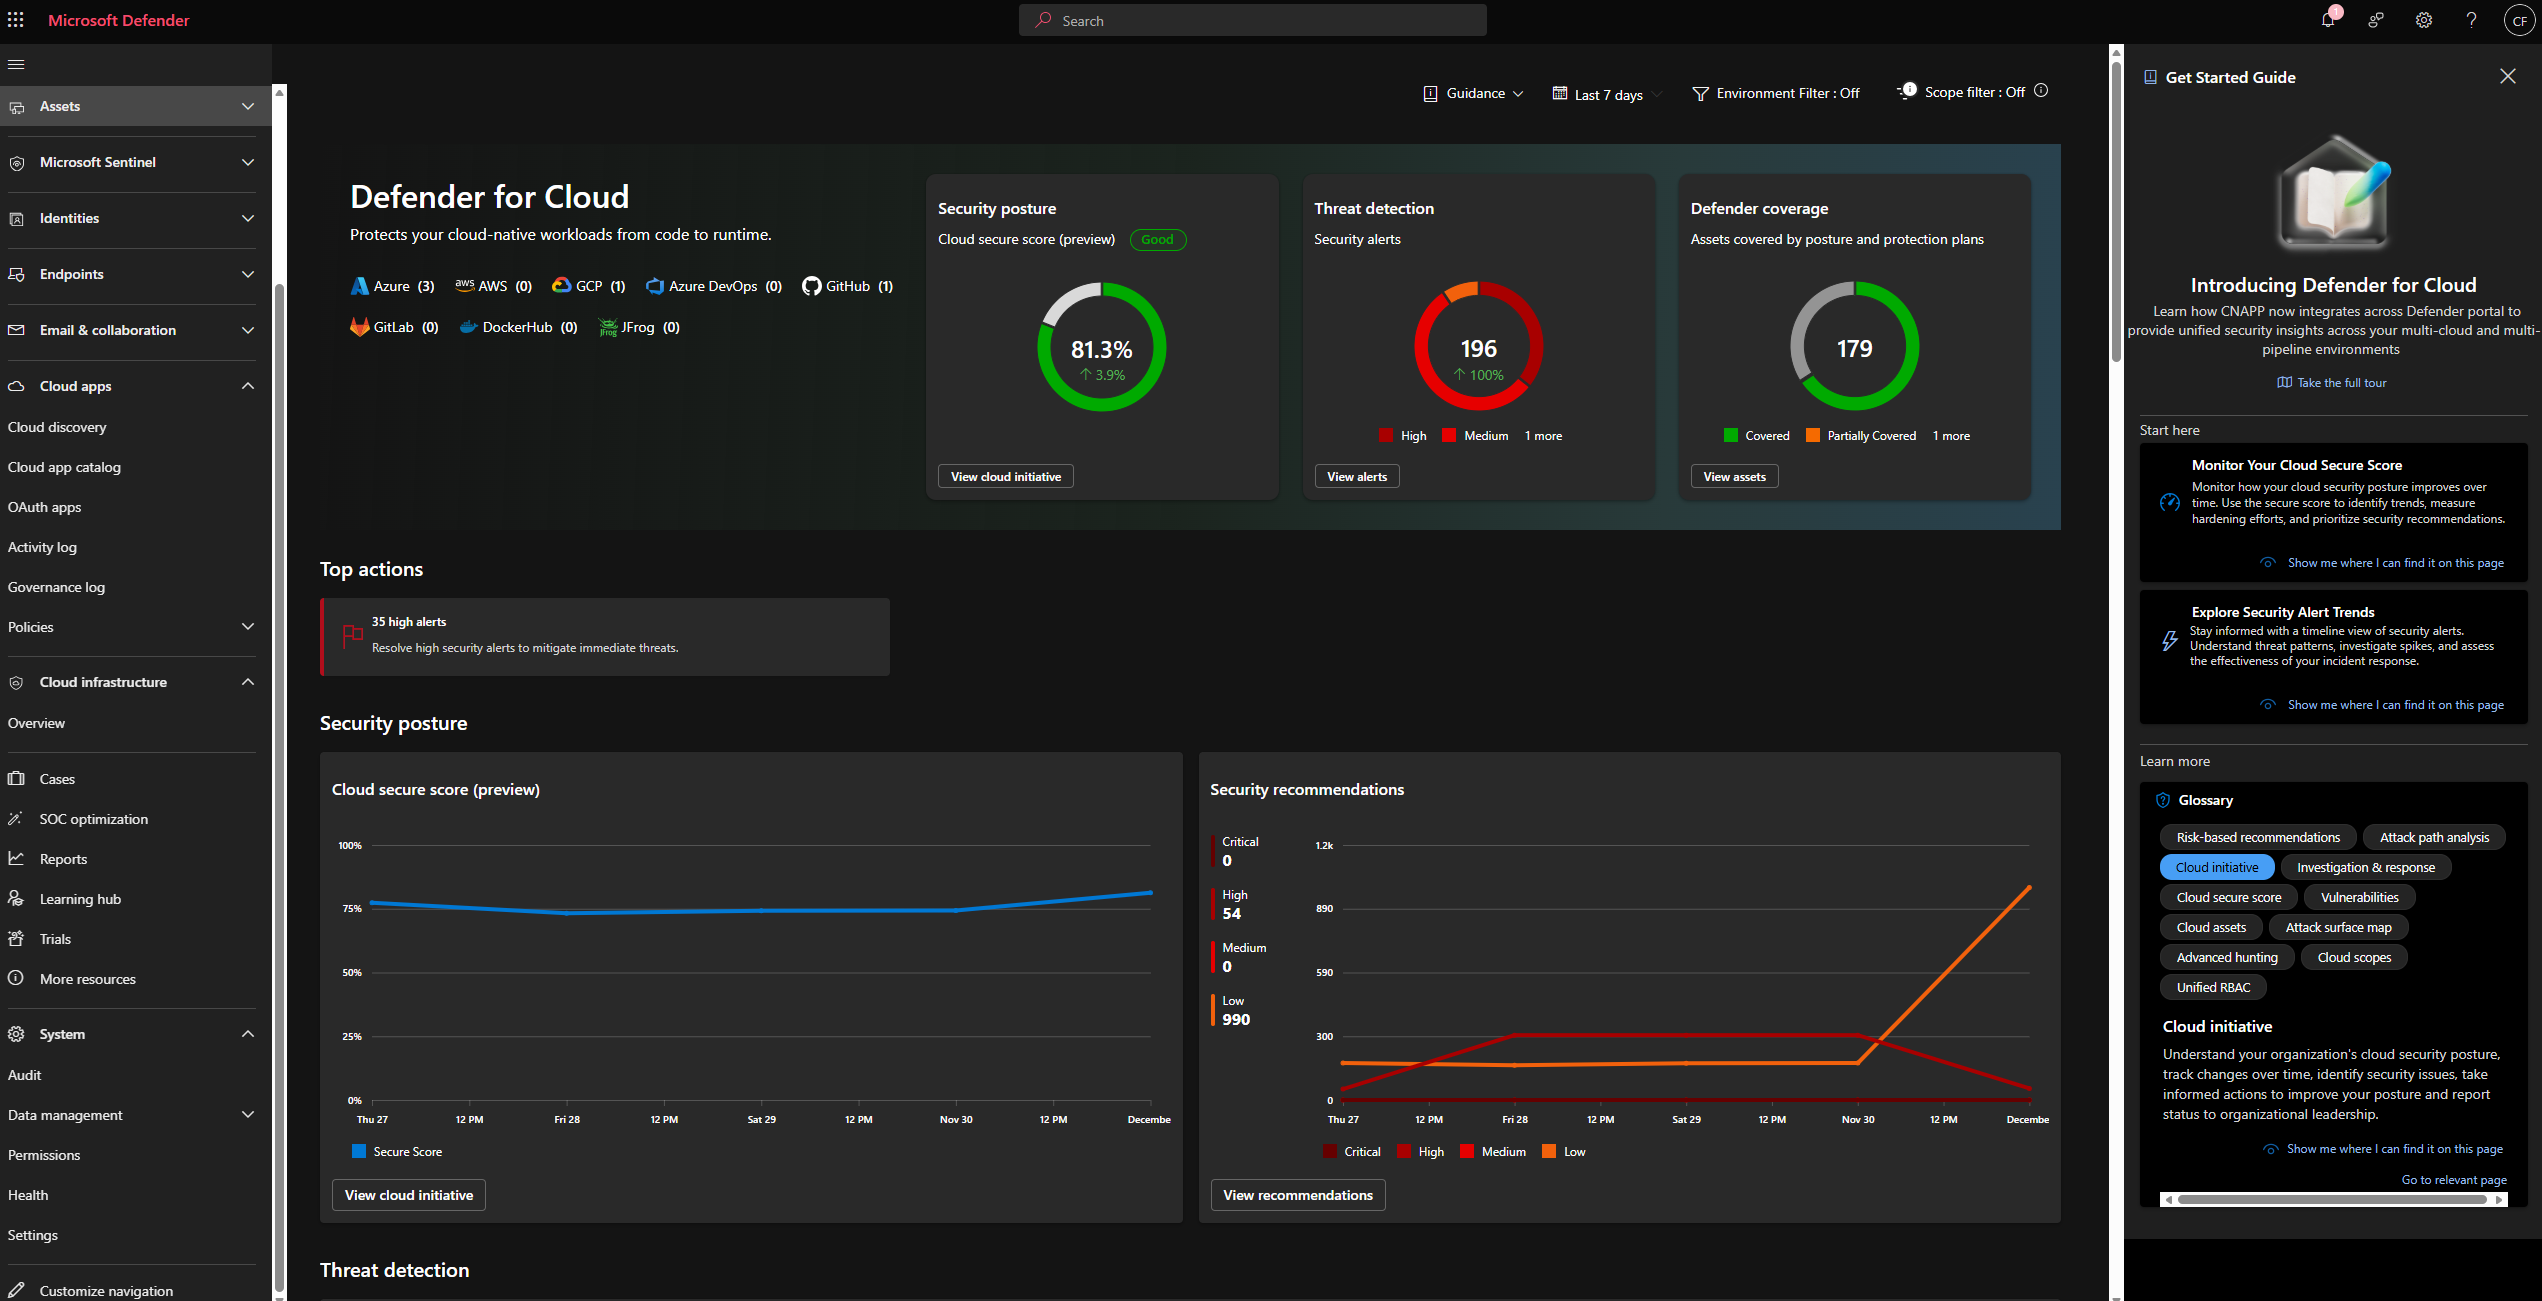
Task: Click the GitHub environment icon
Action: click(811, 286)
